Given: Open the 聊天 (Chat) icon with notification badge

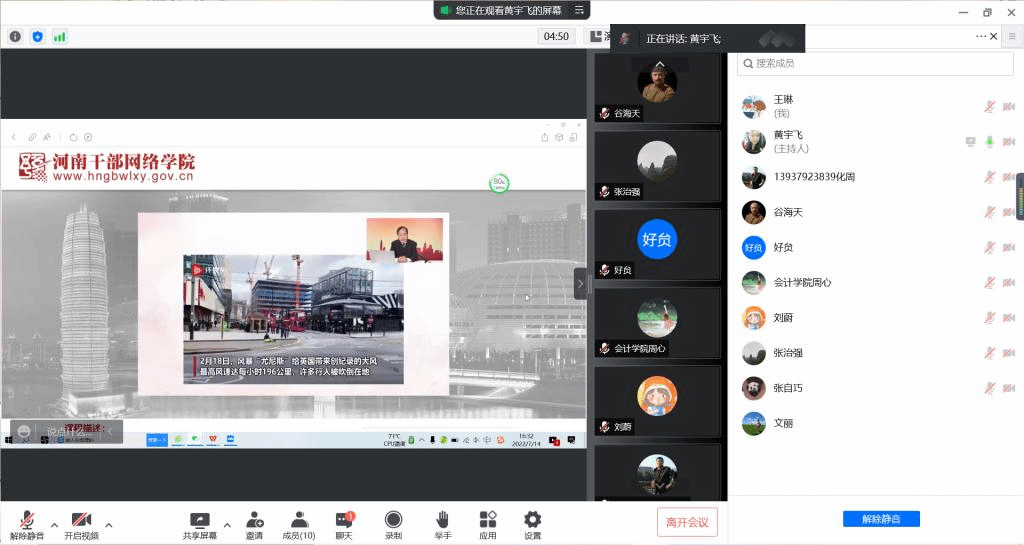Looking at the screenshot, I should pyautogui.click(x=344, y=520).
